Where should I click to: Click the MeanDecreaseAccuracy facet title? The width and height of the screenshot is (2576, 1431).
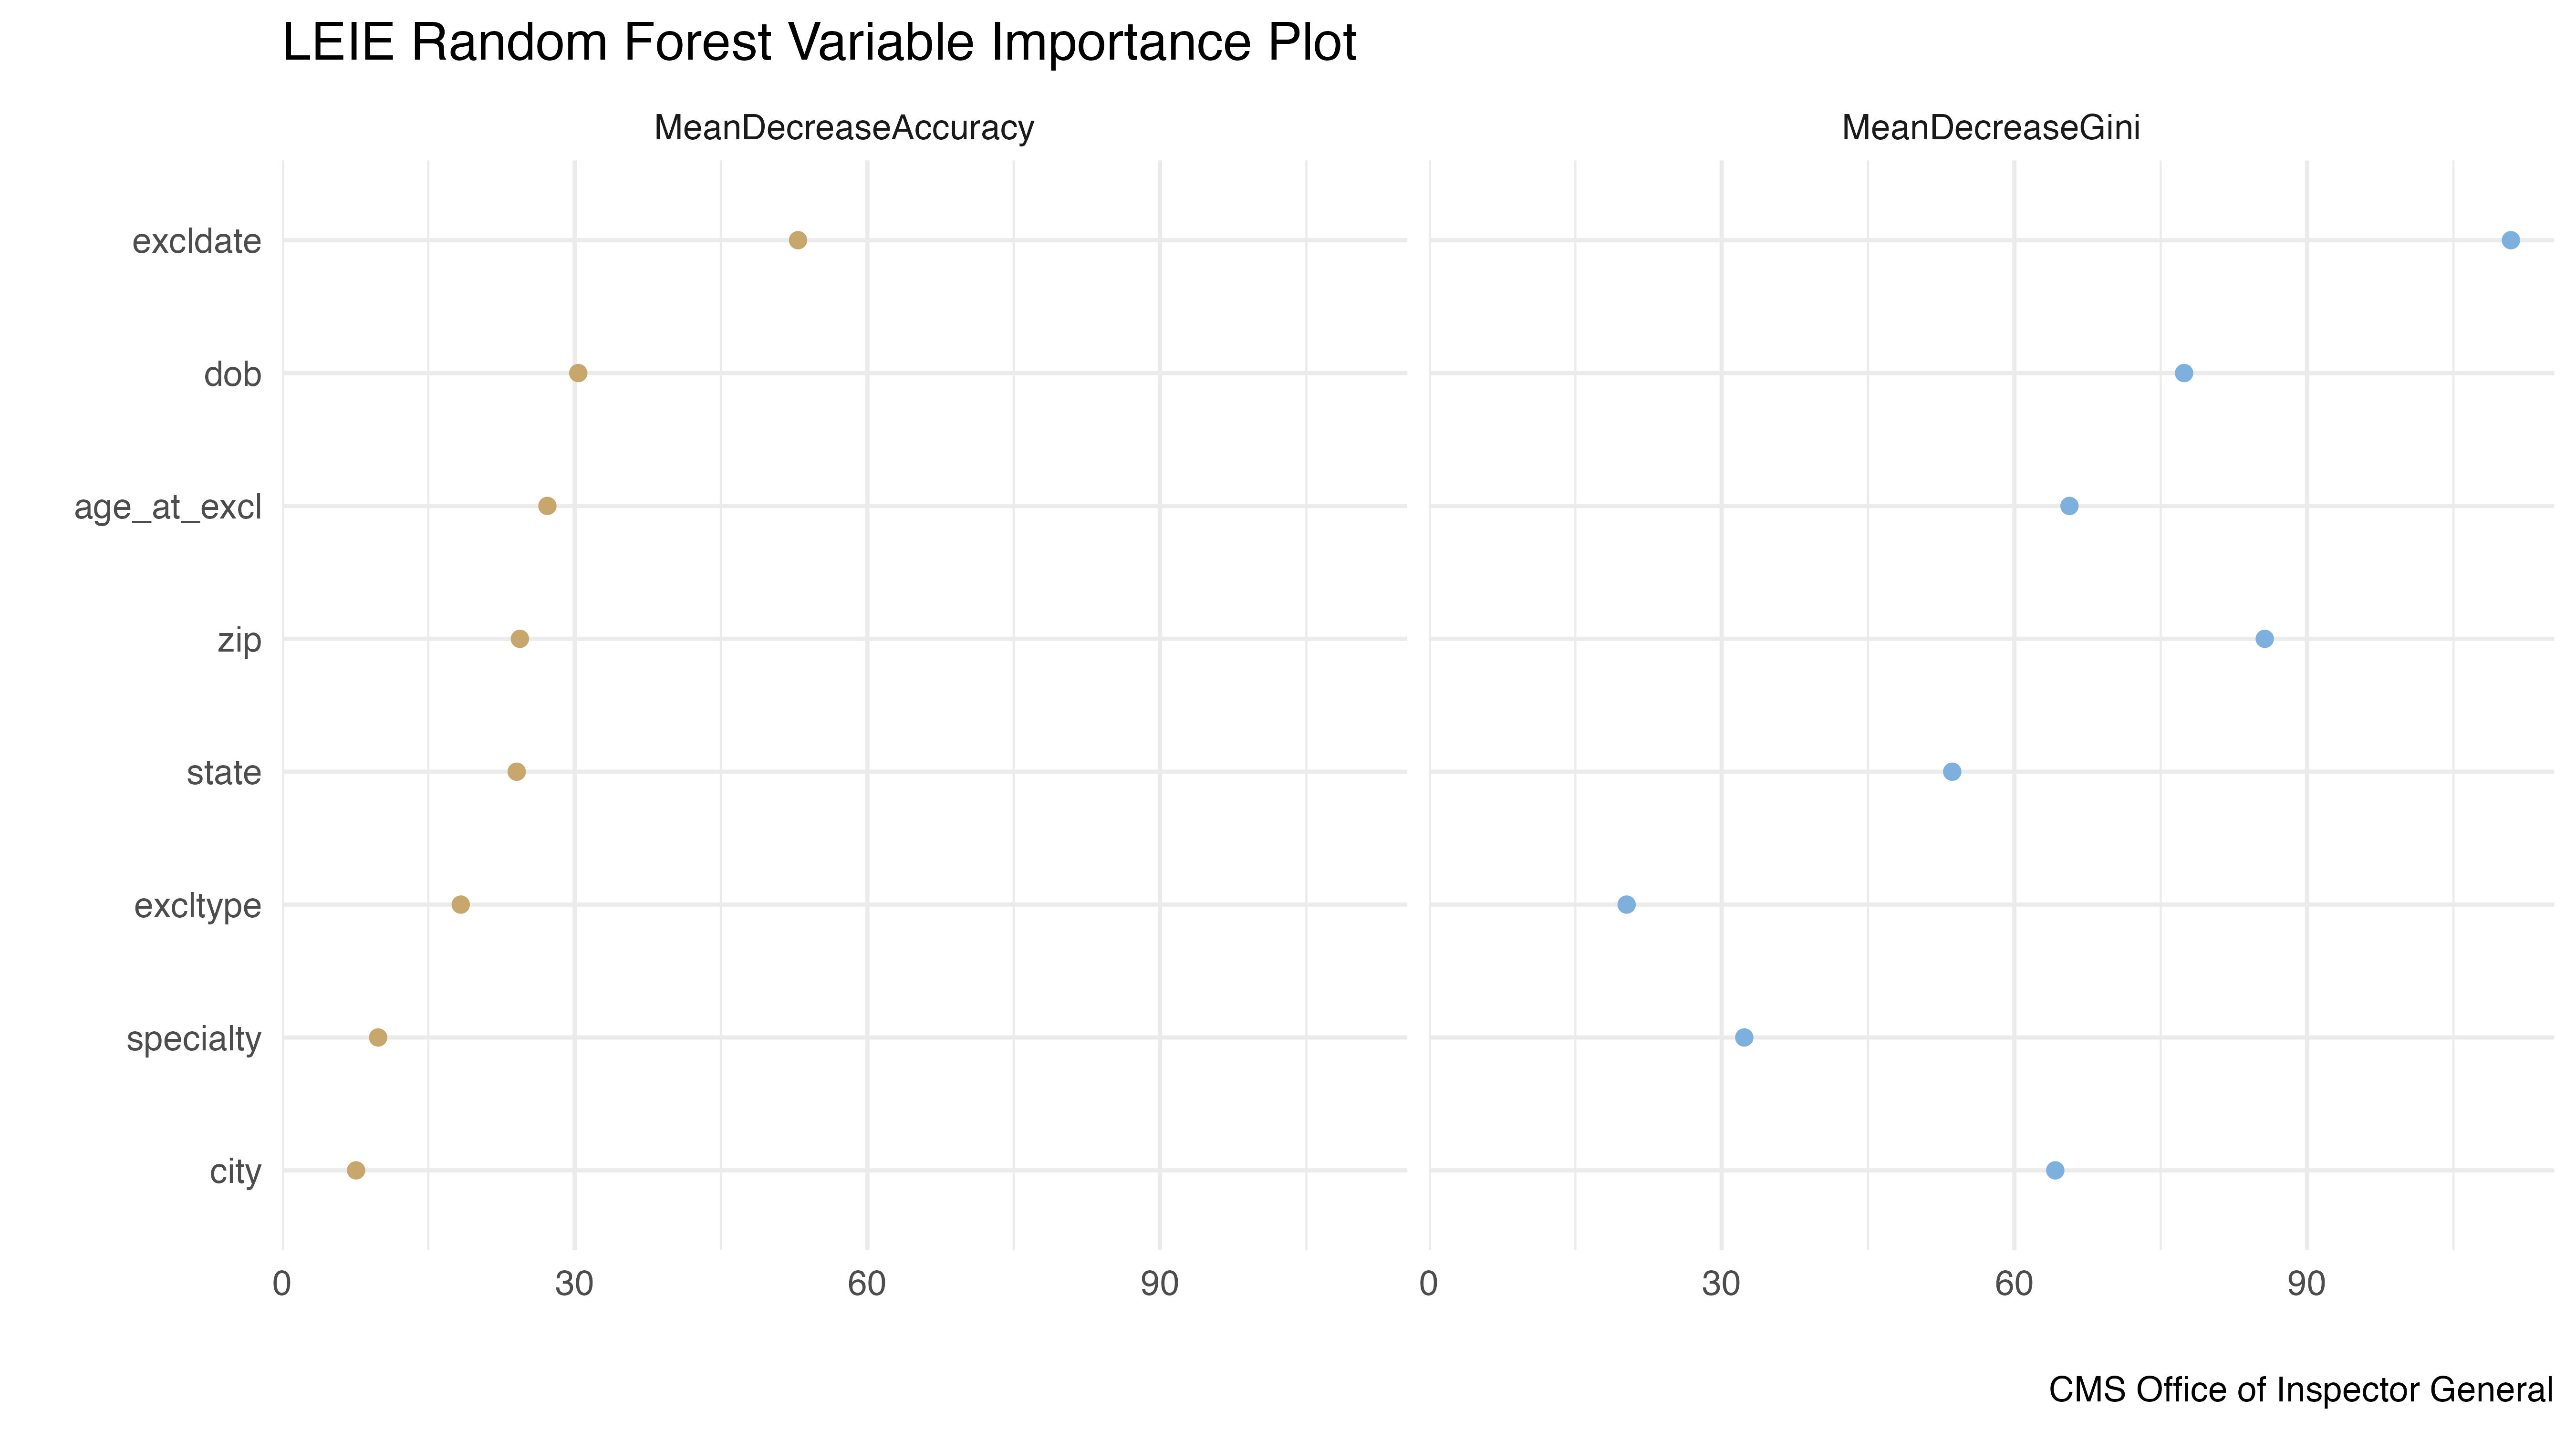click(x=844, y=128)
